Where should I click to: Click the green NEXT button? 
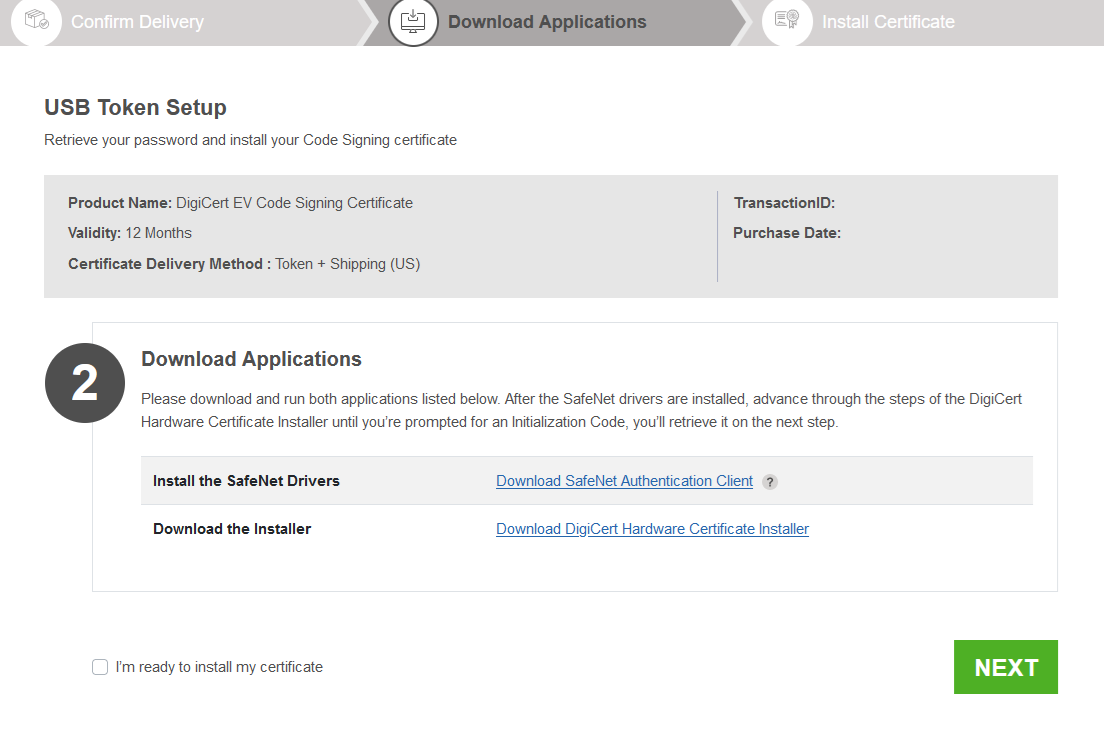[x=1005, y=667]
